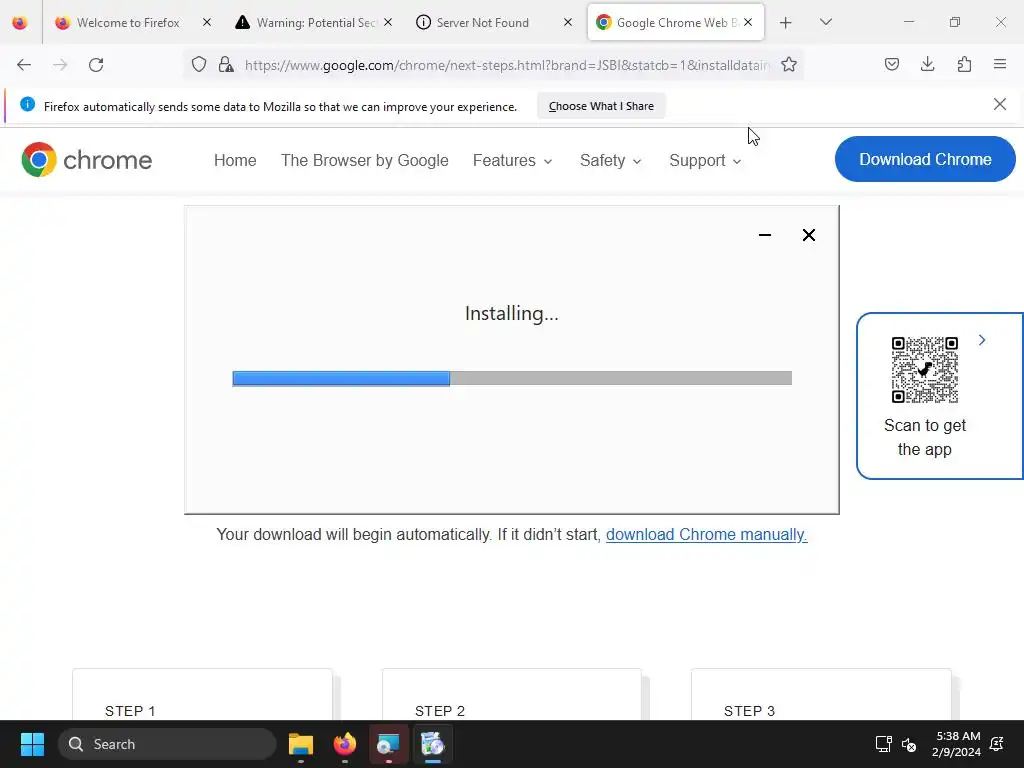
Task: Switch to Warning: Potential Security tab
Action: point(314,23)
